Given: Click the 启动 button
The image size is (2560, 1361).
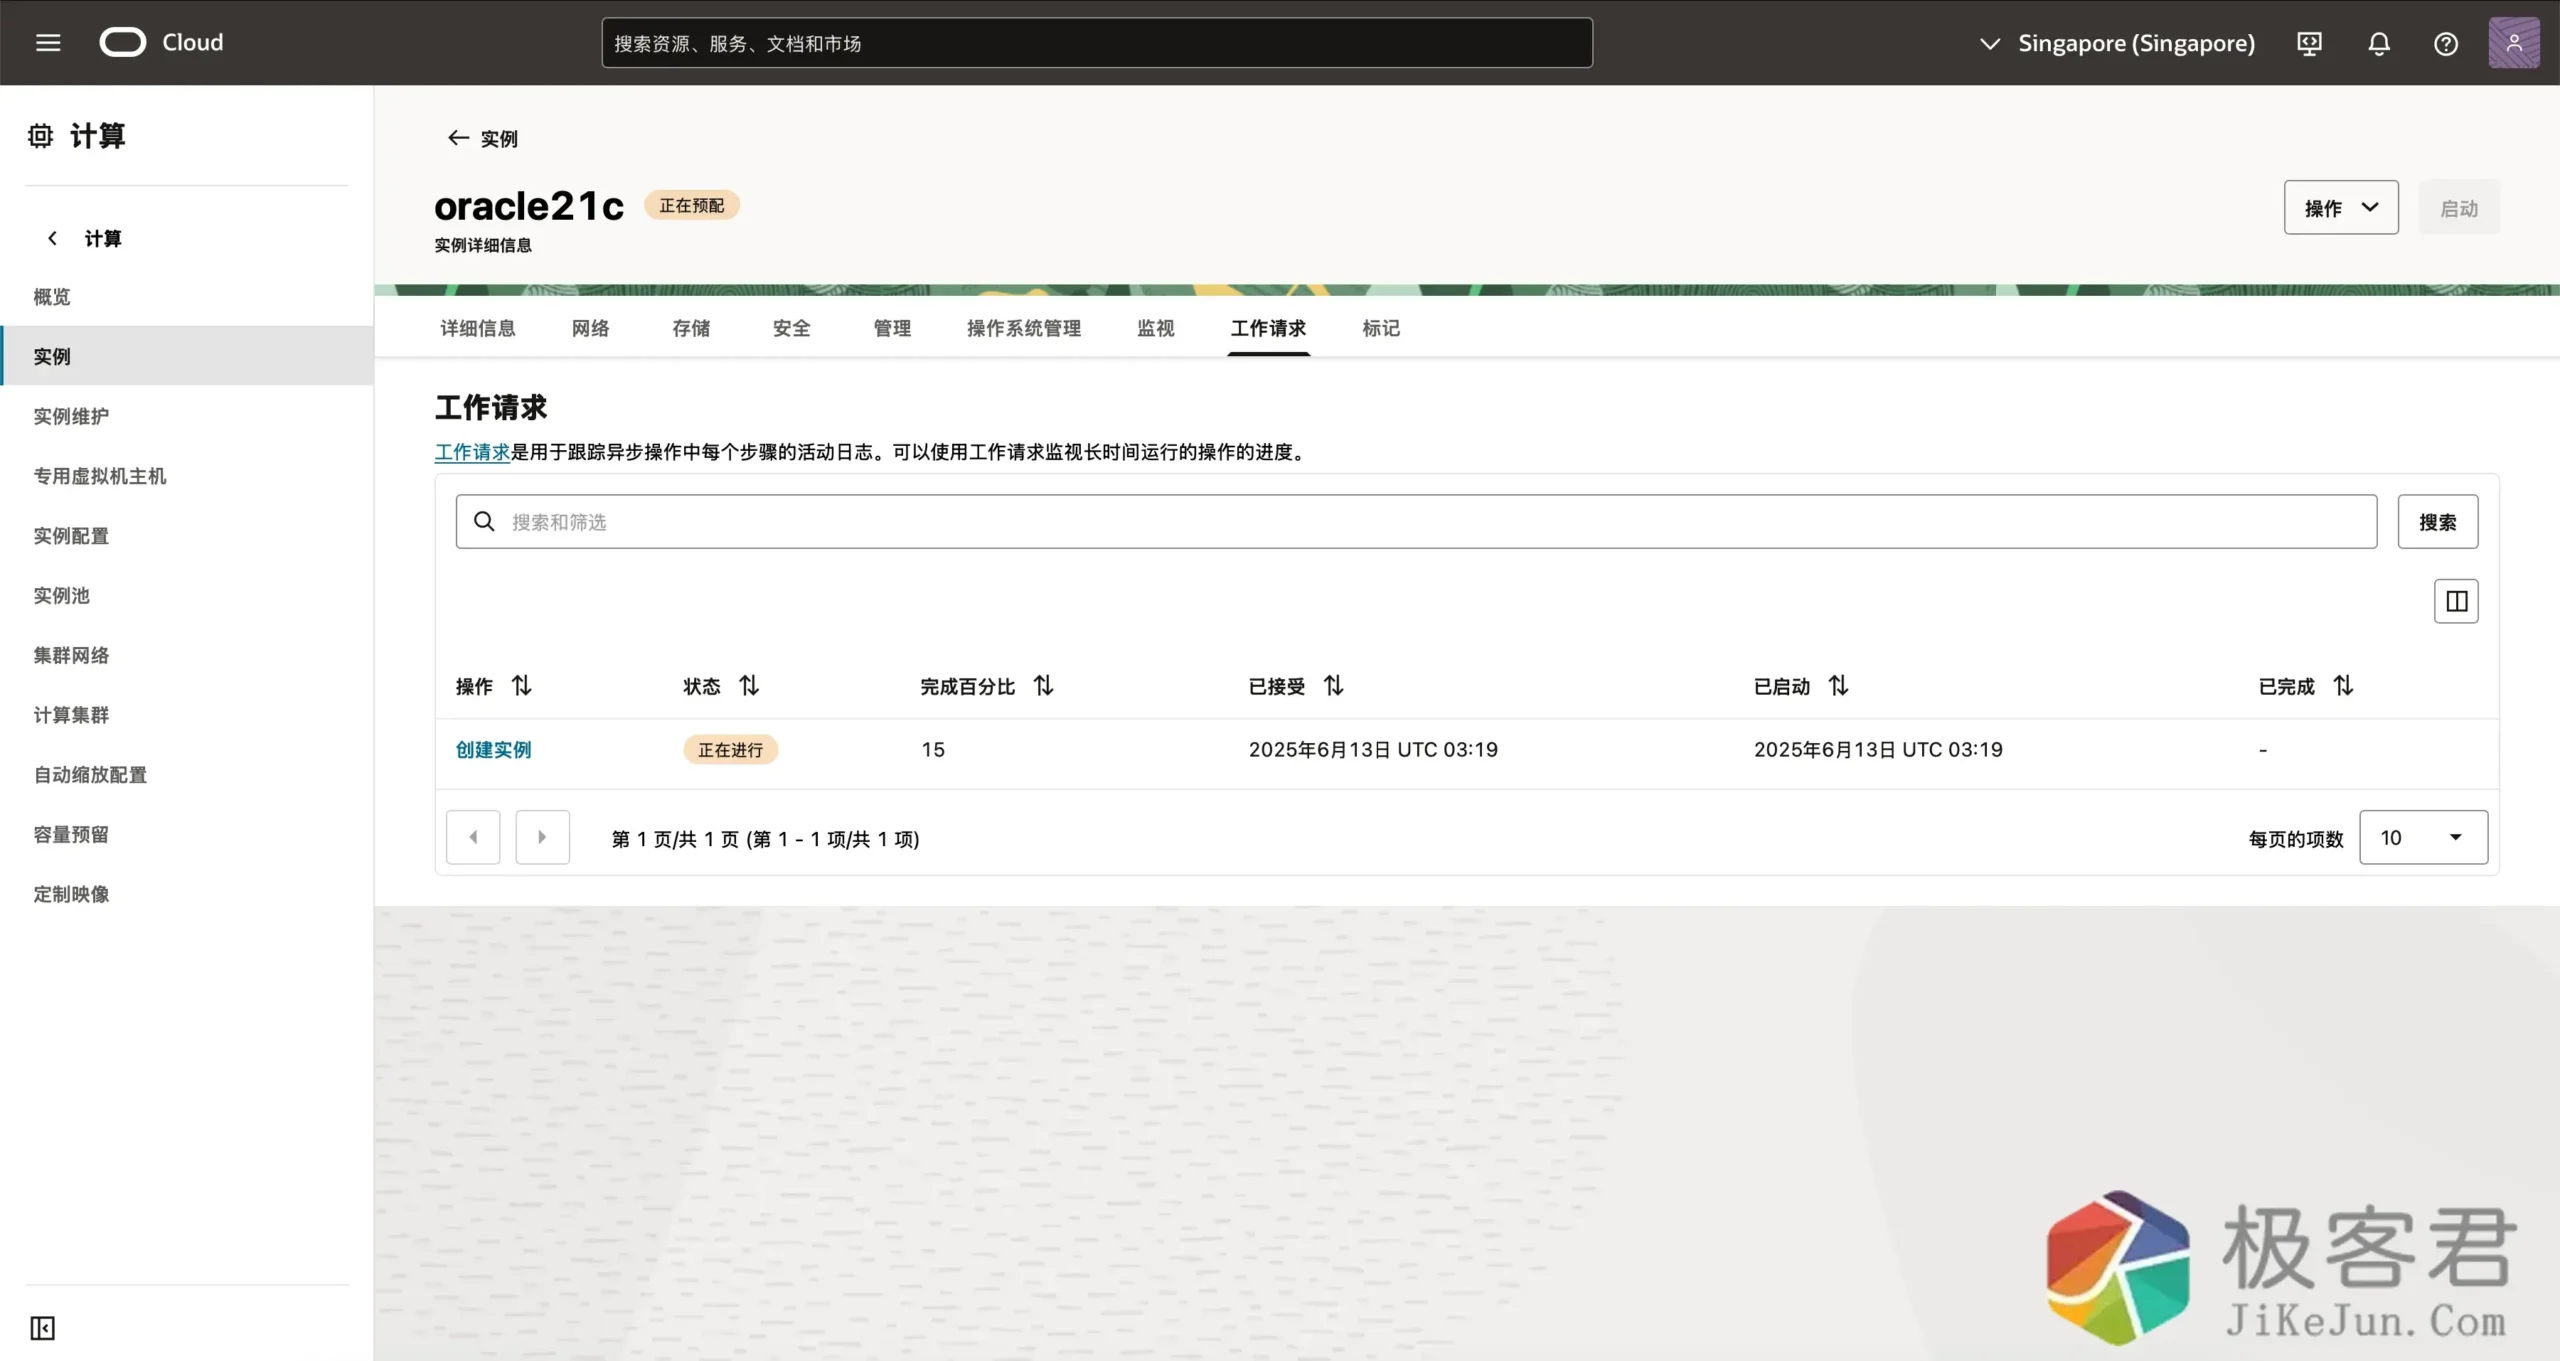Looking at the screenshot, I should pos(2459,207).
